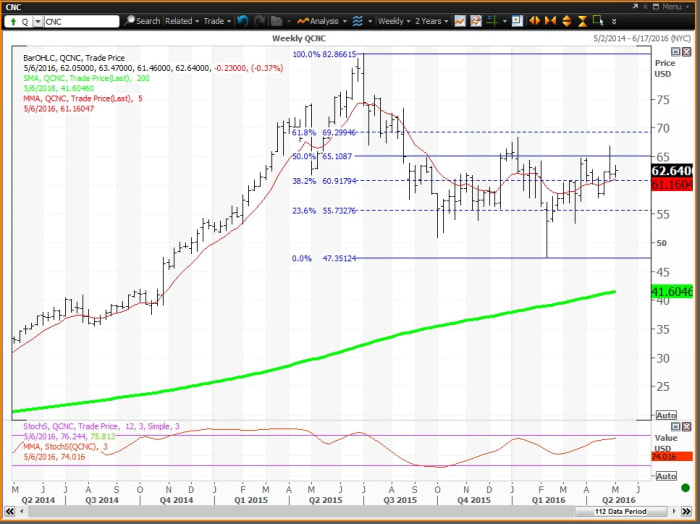
Task: Select the green rectangle zoom-selection tool
Action: click(x=598, y=21)
